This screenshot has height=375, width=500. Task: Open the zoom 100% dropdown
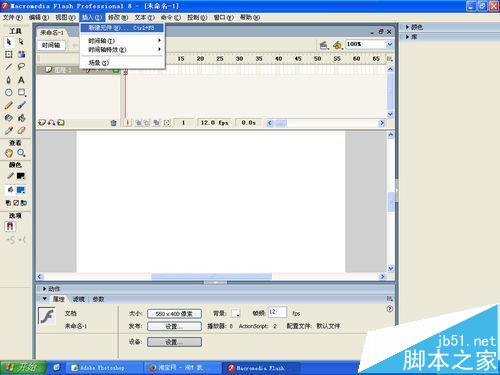point(390,44)
